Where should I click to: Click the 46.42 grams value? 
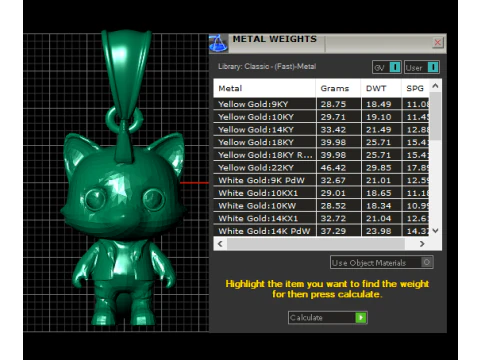333,167
